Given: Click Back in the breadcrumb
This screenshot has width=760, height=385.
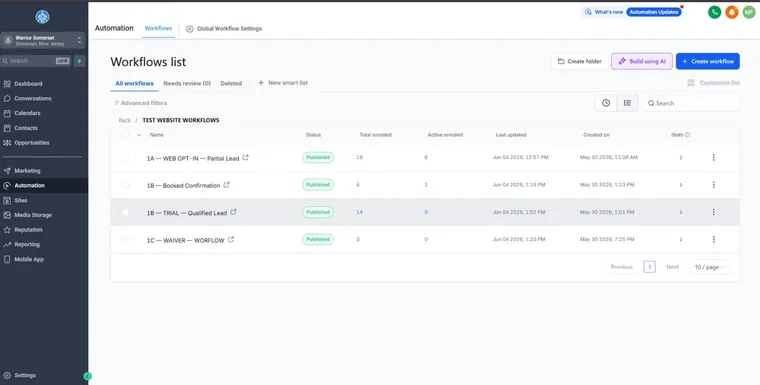Looking at the screenshot, I should click(x=125, y=120).
